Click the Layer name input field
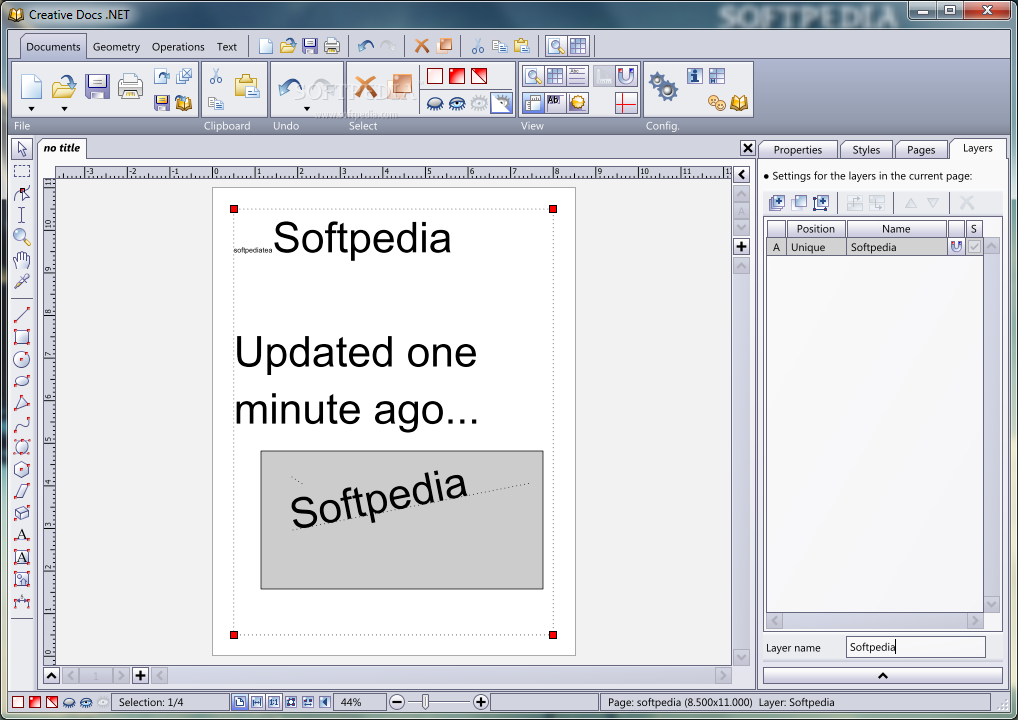This screenshot has height=720, width=1018. [916, 647]
